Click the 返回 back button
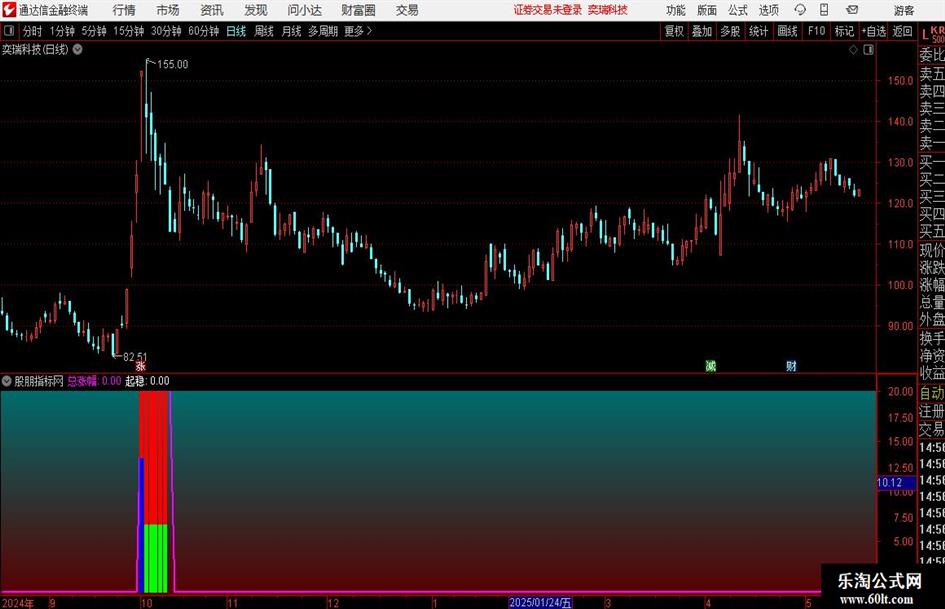This screenshot has width=945, height=609. 902,31
